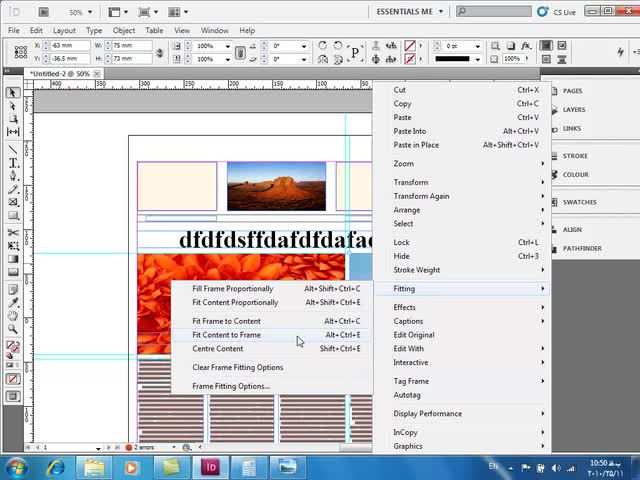Open the stroke style dropdown

(478, 59)
